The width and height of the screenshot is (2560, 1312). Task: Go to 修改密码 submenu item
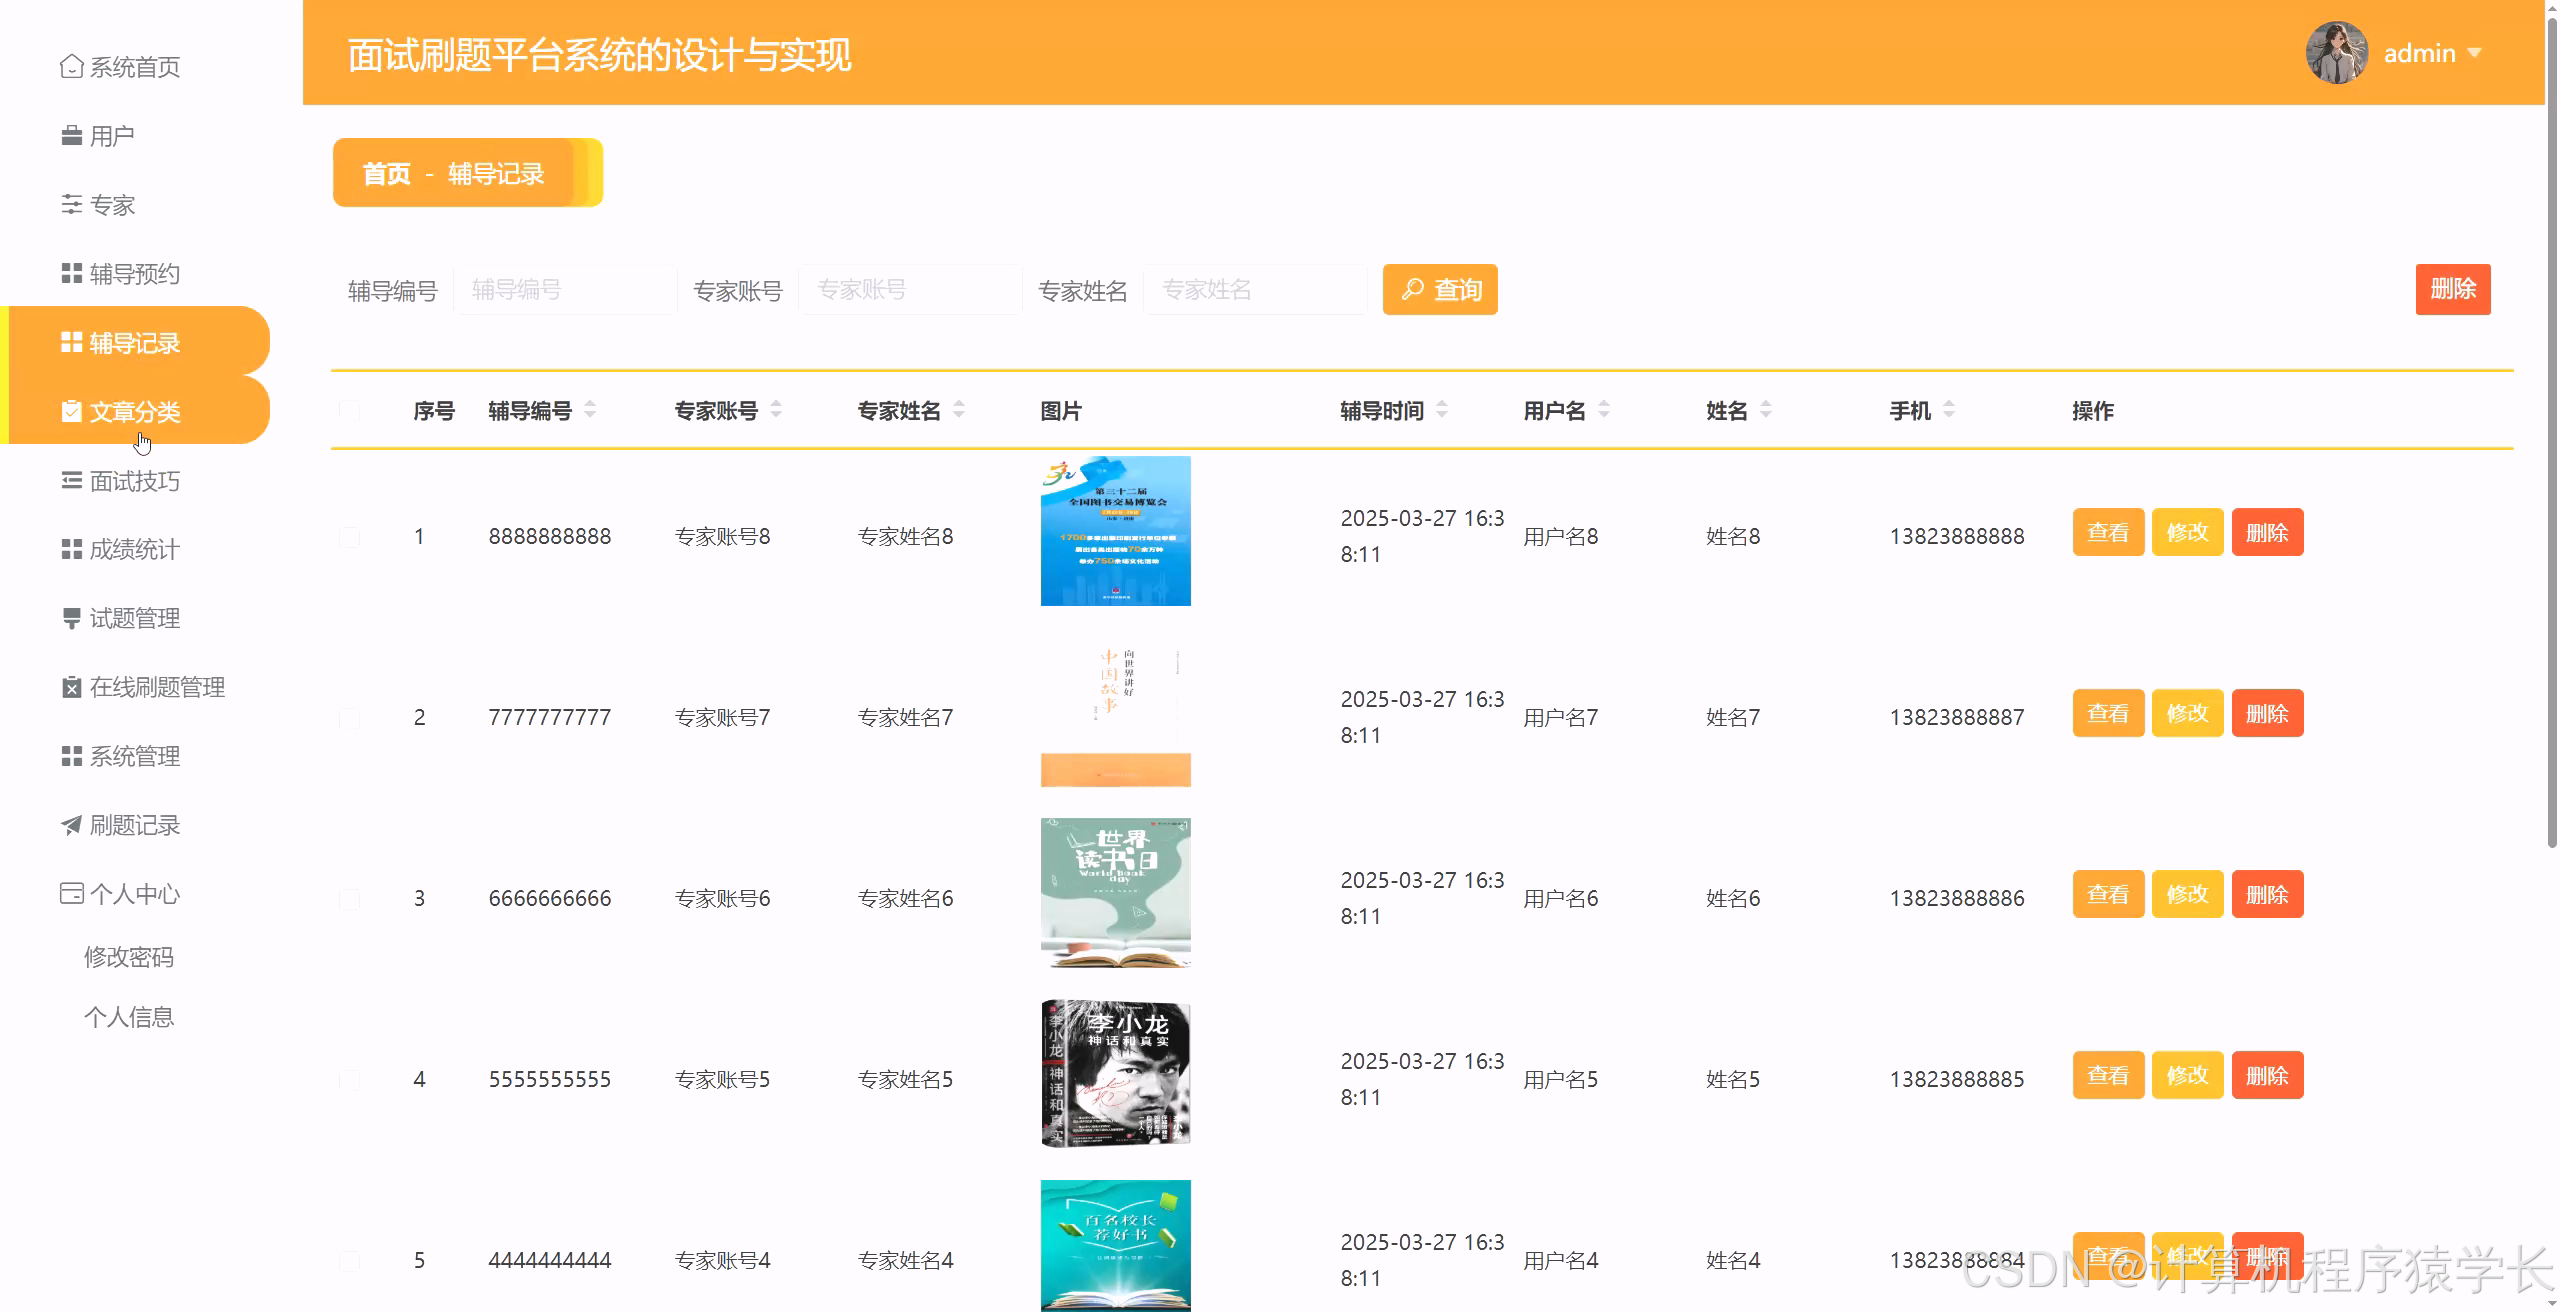pyautogui.click(x=129, y=957)
